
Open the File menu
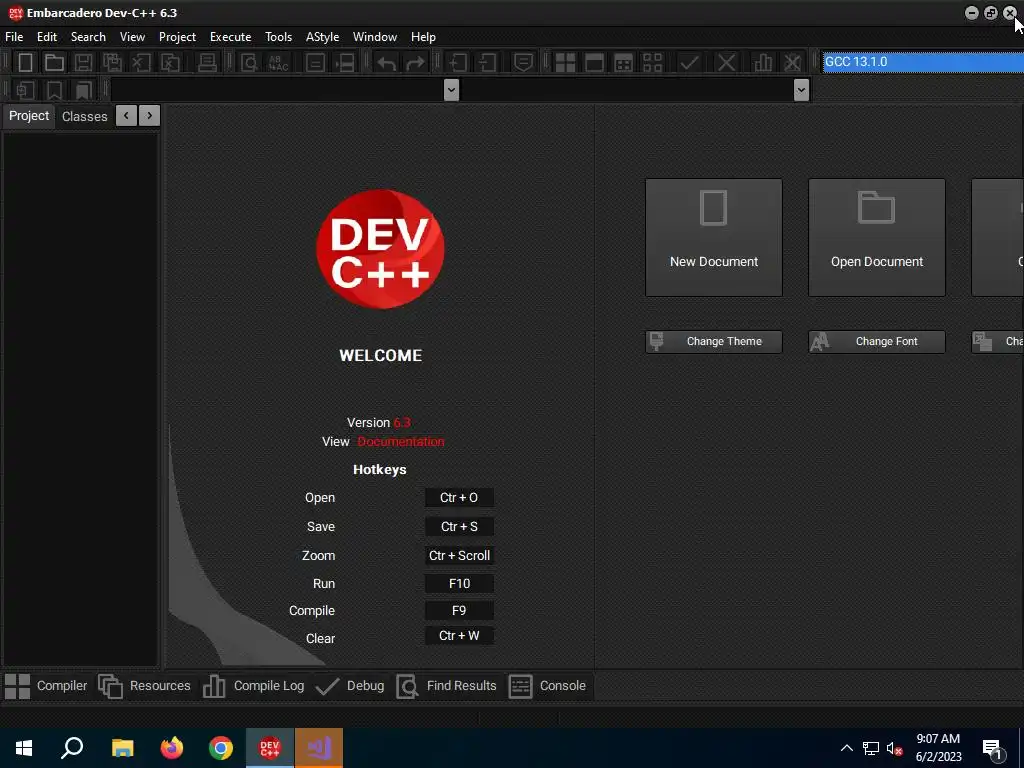point(14,37)
